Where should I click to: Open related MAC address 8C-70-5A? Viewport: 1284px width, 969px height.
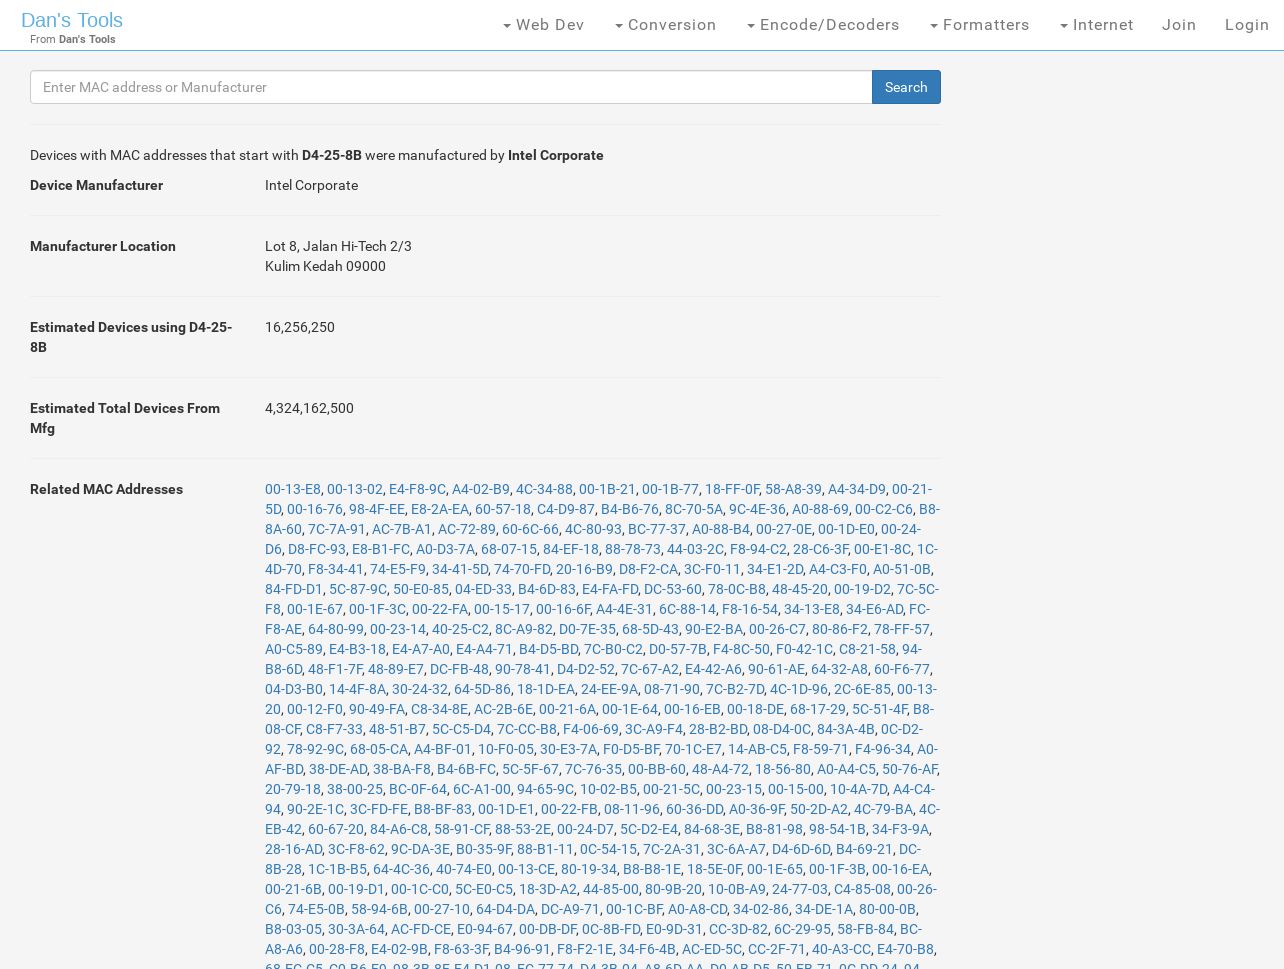(694, 509)
